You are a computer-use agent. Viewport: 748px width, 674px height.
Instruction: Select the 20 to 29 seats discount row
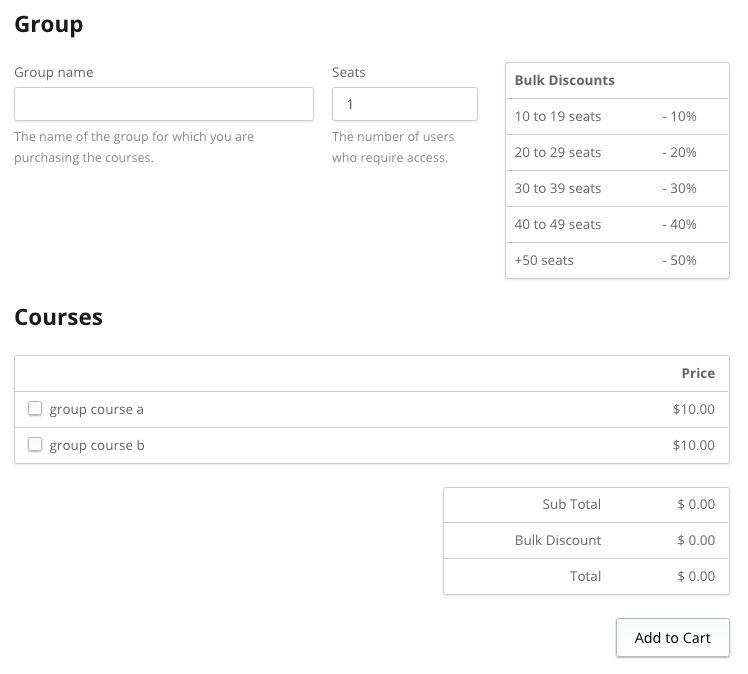[x=616, y=152]
